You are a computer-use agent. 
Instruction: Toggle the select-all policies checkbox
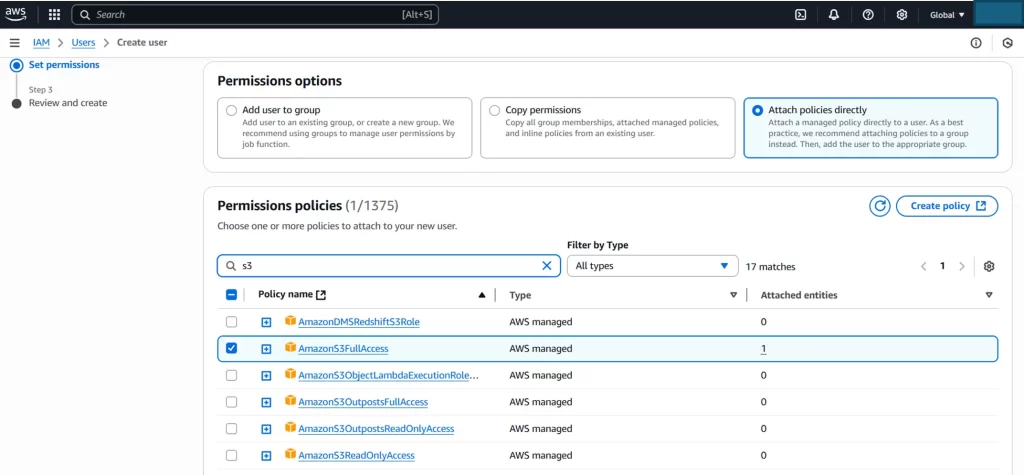pyautogui.click(x=231, y=295)
